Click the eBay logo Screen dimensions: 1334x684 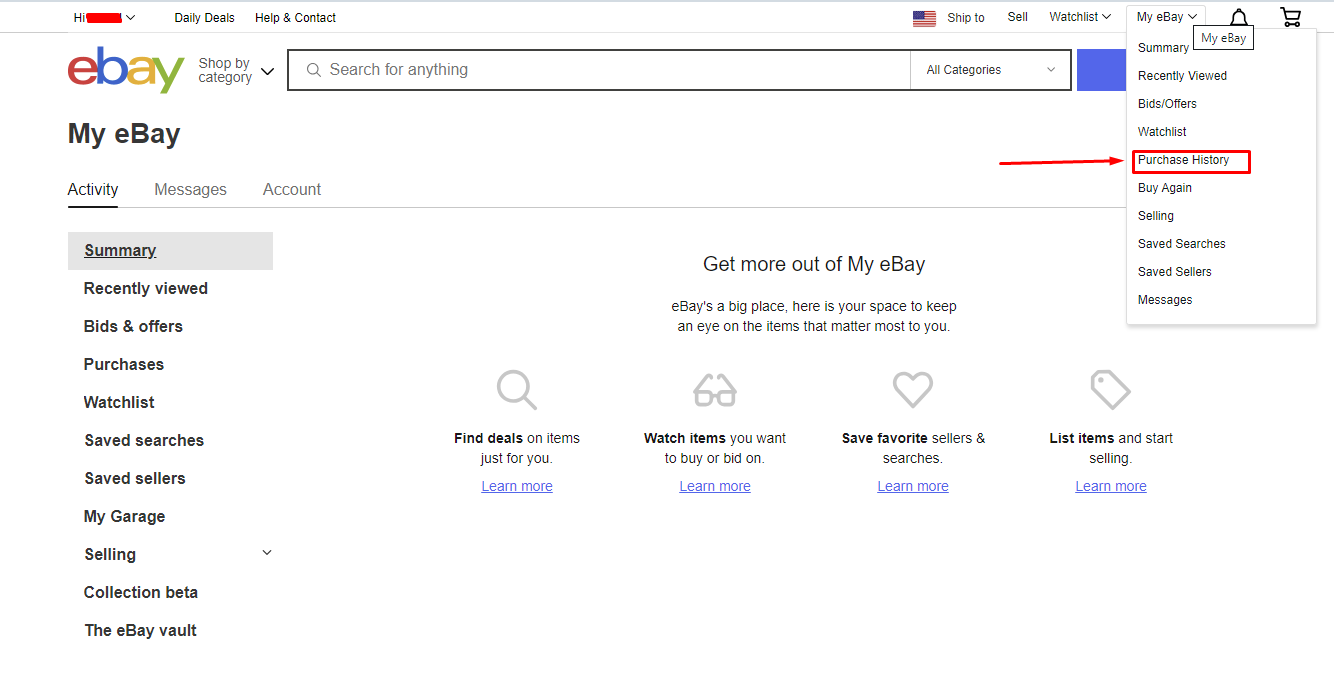125,69
